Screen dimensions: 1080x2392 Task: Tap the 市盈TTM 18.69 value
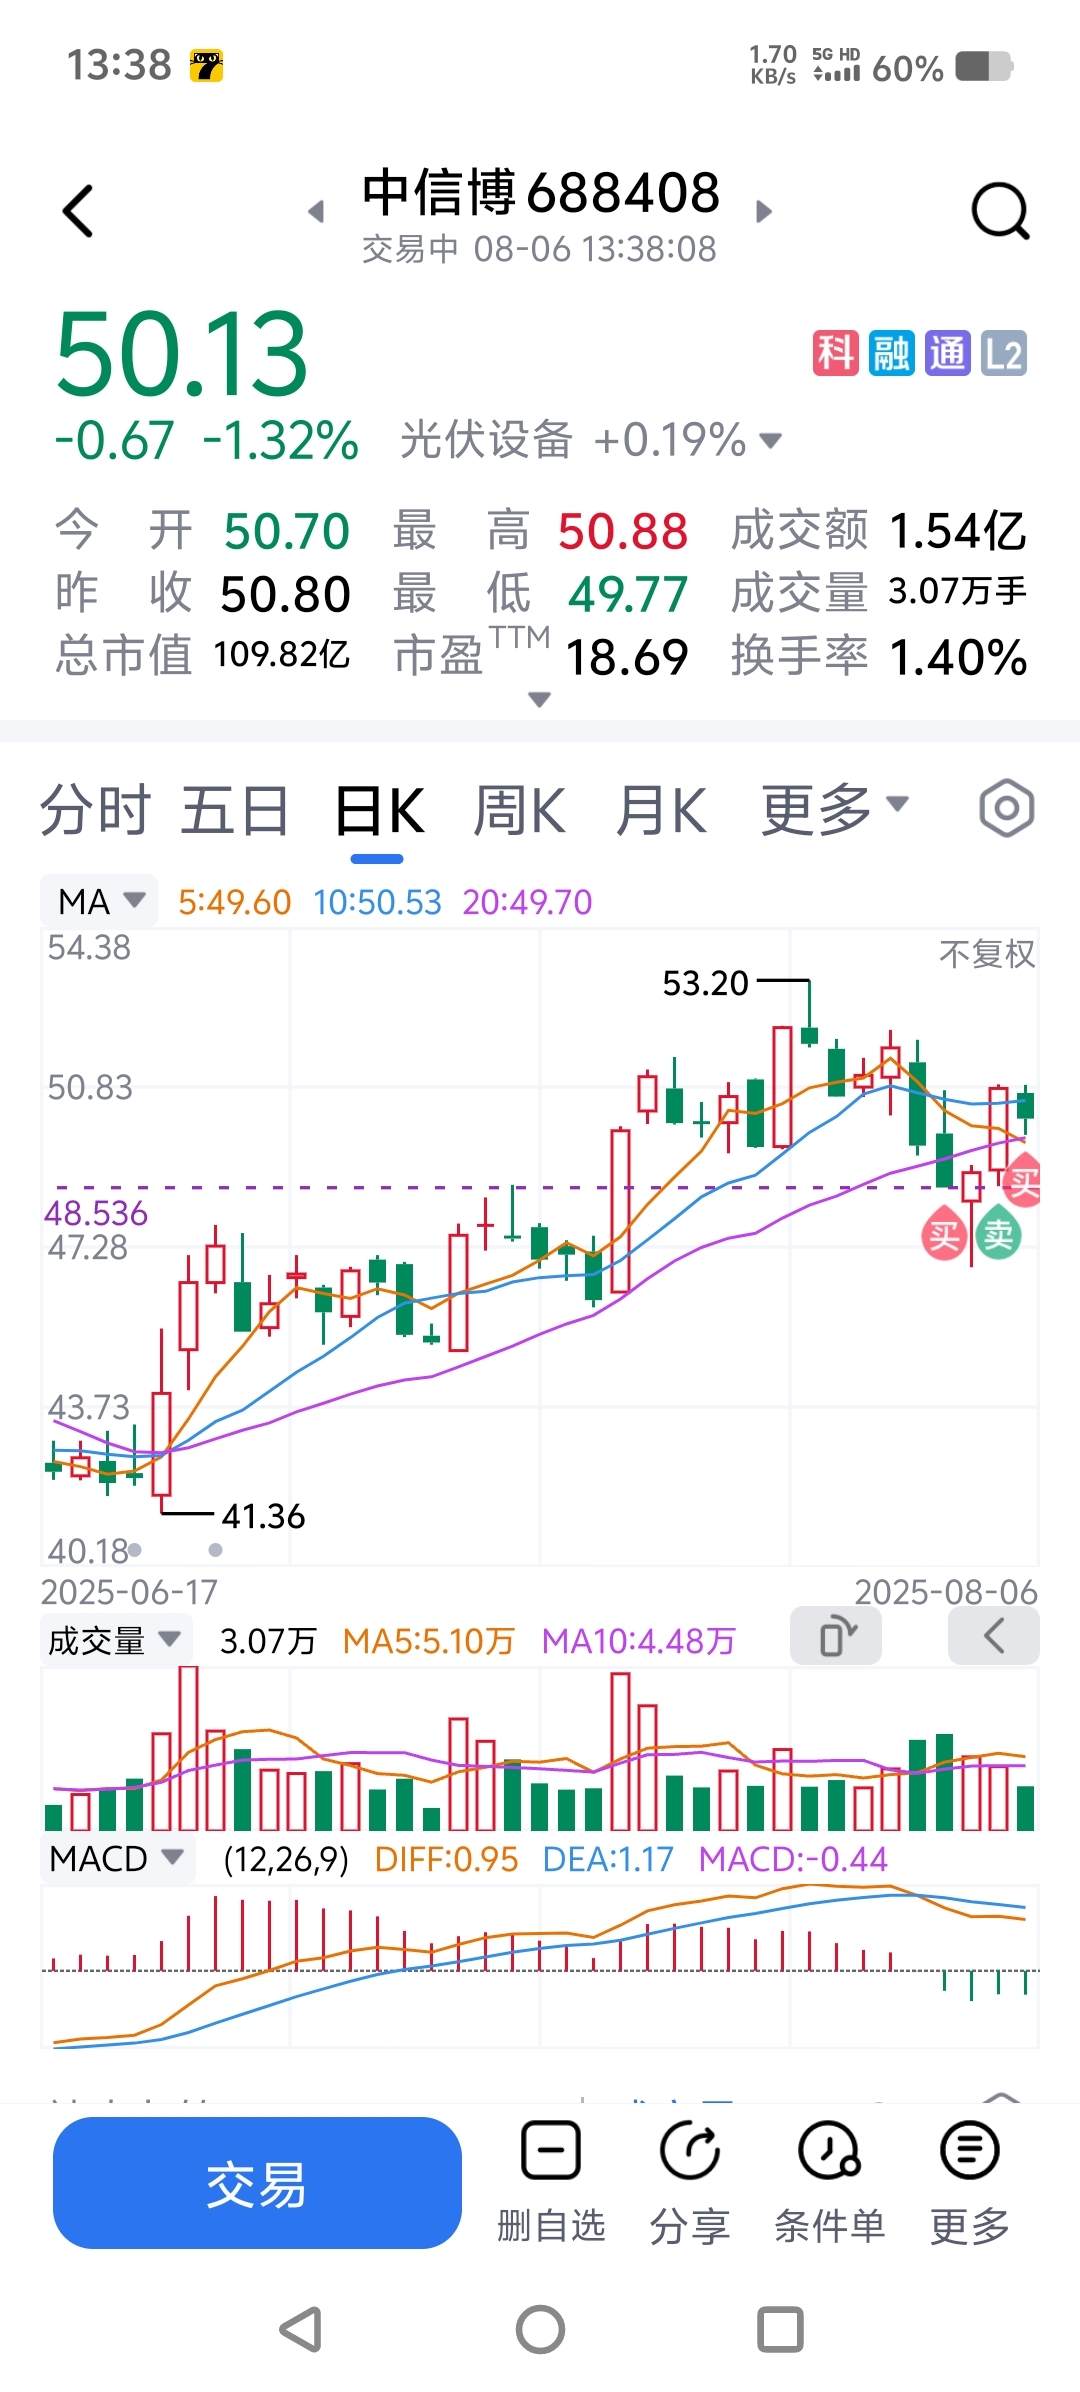(x=626, y=657)
